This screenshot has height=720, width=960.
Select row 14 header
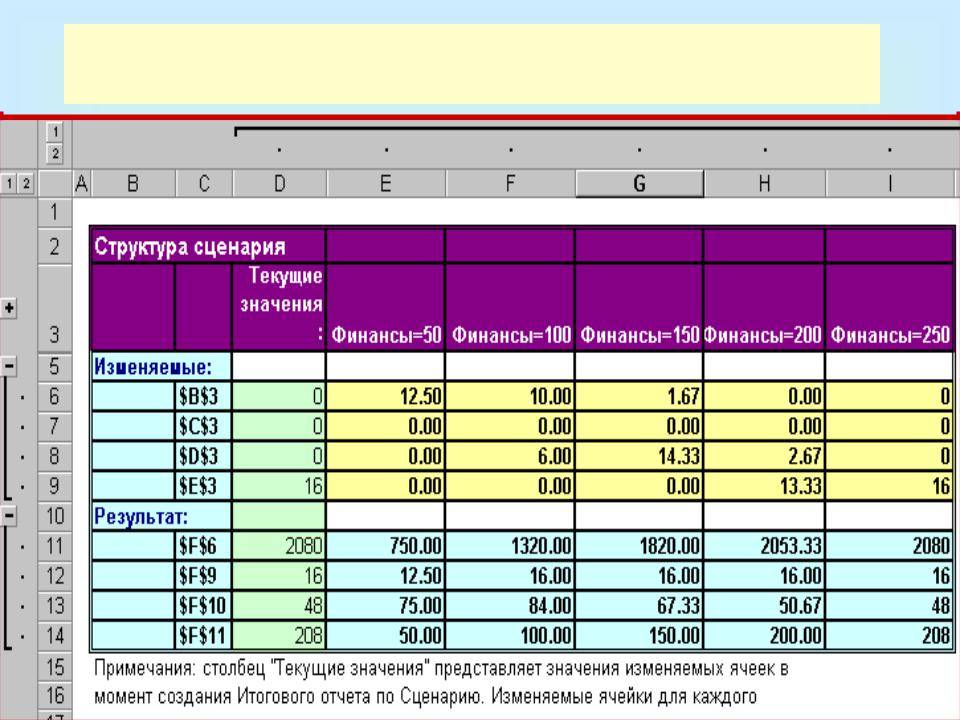[54, 636]
